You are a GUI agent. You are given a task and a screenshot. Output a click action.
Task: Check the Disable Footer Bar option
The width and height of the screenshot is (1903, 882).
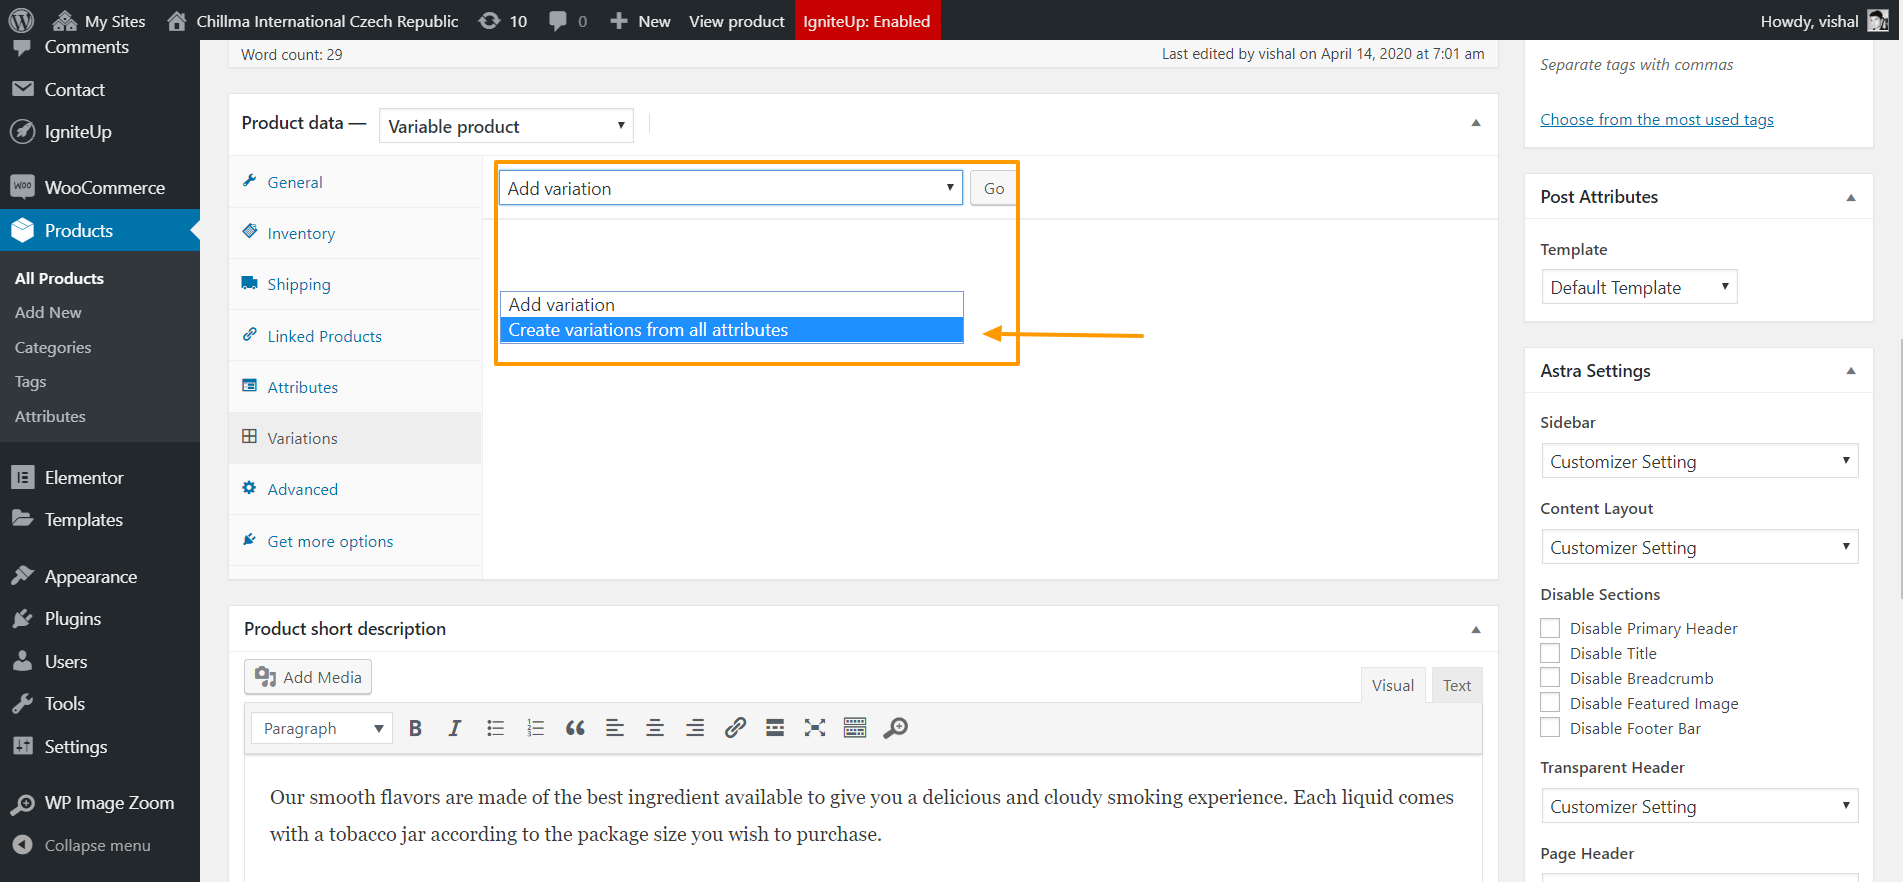[x=1550, y=728]
